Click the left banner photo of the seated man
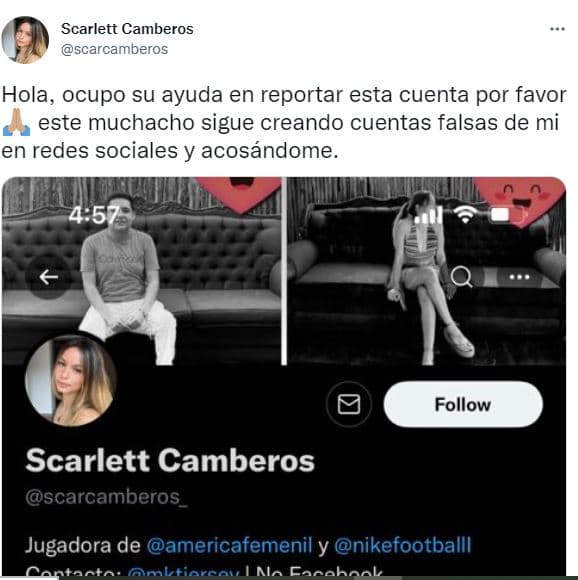The image size is (578, 580). click(141, 271)
